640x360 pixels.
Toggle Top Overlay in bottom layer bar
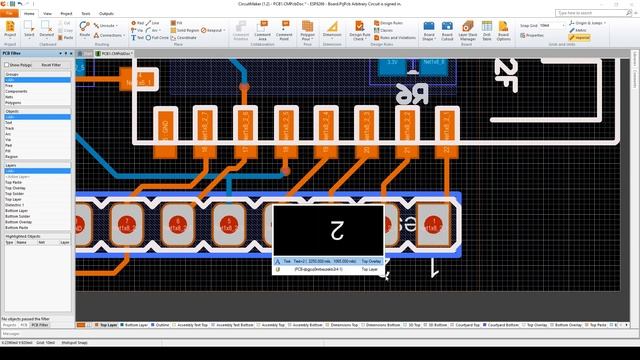534,325
